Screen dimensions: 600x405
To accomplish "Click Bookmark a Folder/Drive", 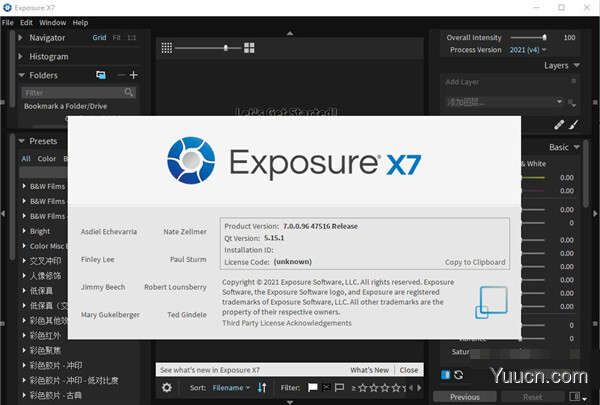I will point(65,106).
